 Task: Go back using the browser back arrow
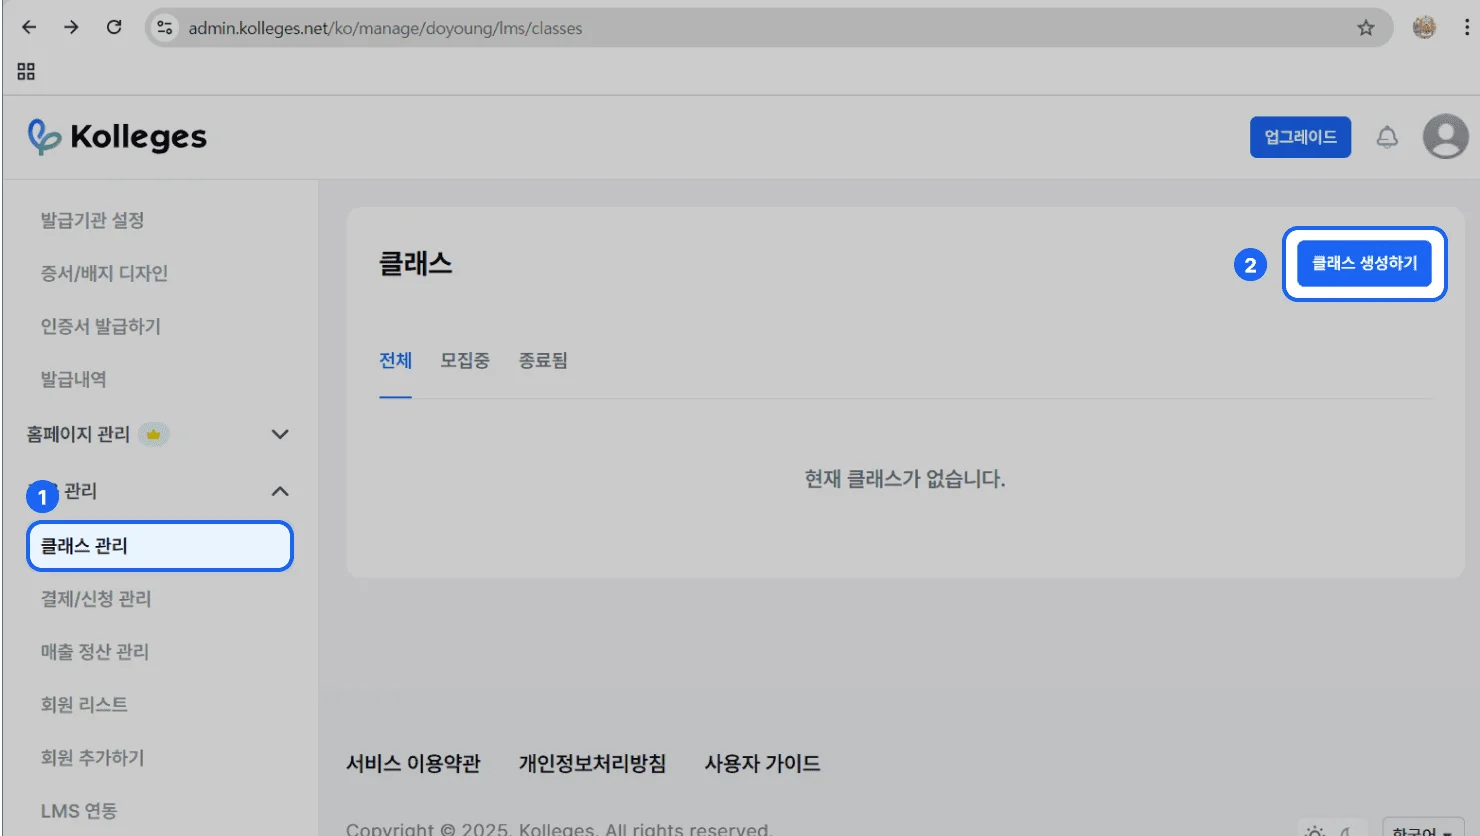coord(29,28)
